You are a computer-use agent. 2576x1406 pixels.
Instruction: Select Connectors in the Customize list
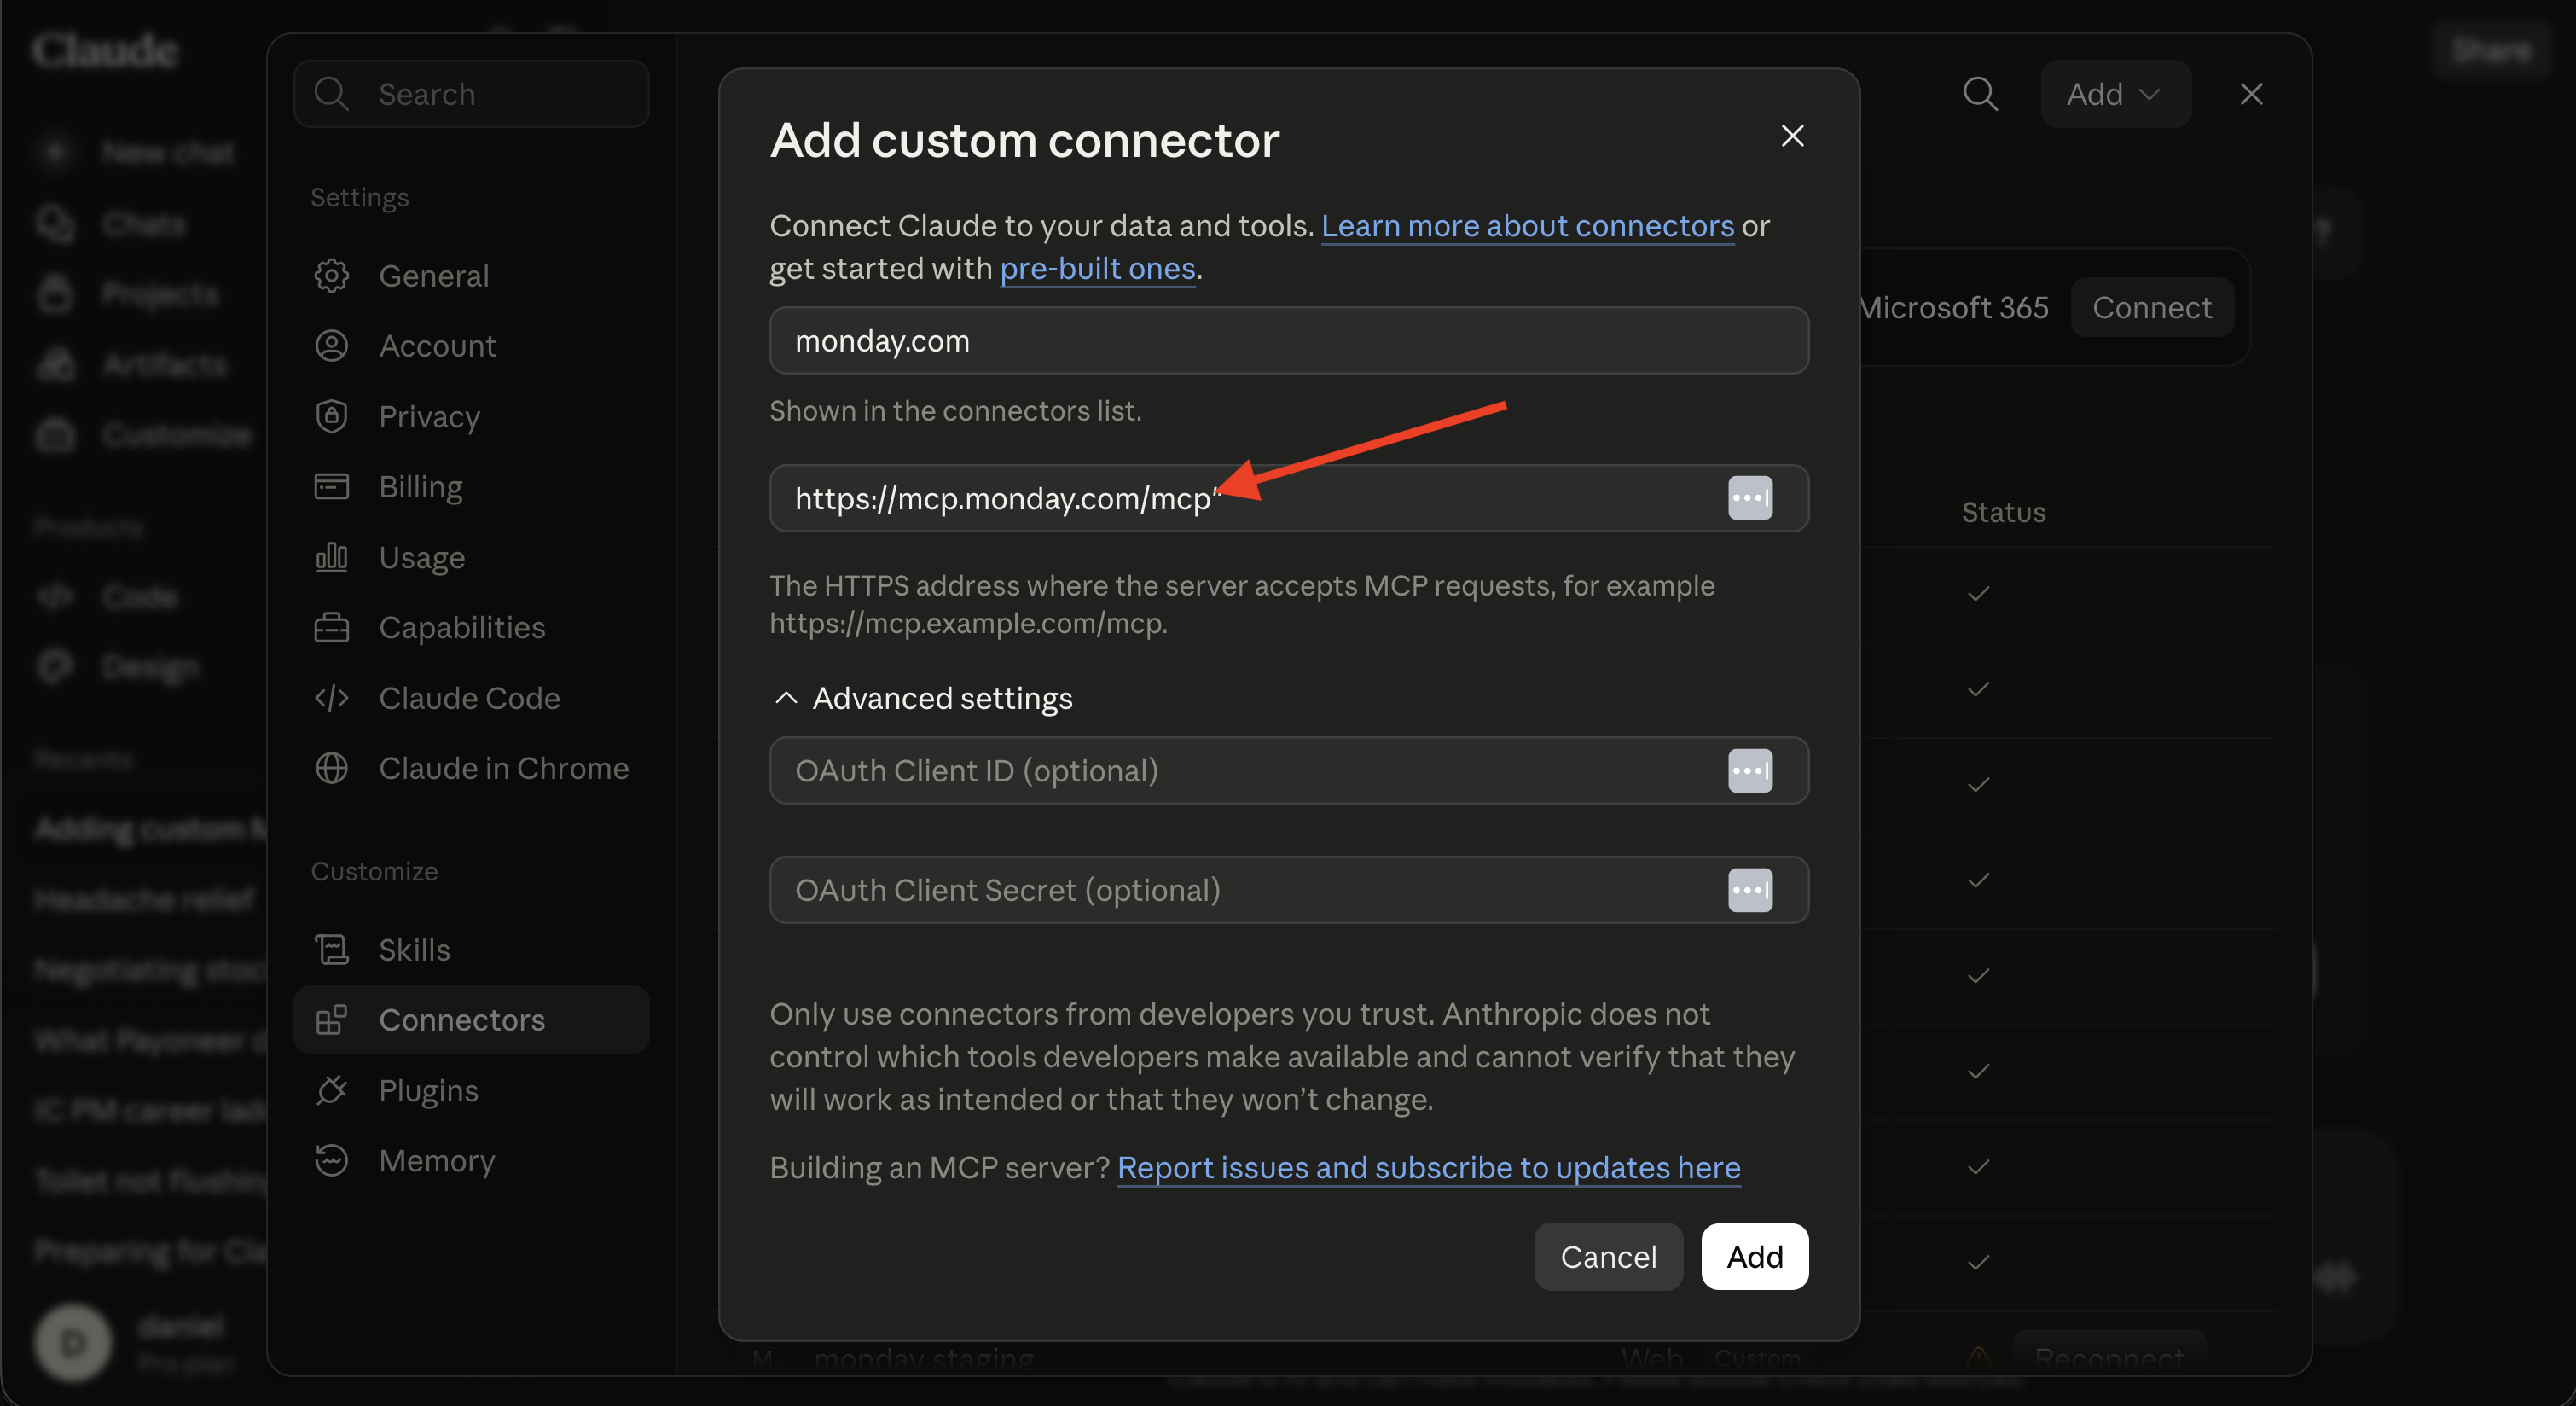pos(471,1020)
